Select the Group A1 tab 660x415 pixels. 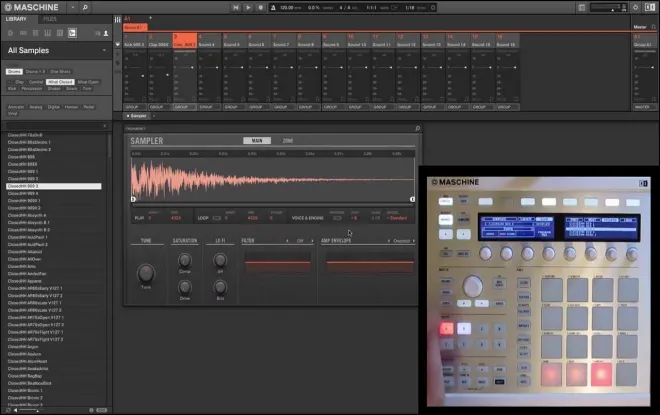click(135, 27)
